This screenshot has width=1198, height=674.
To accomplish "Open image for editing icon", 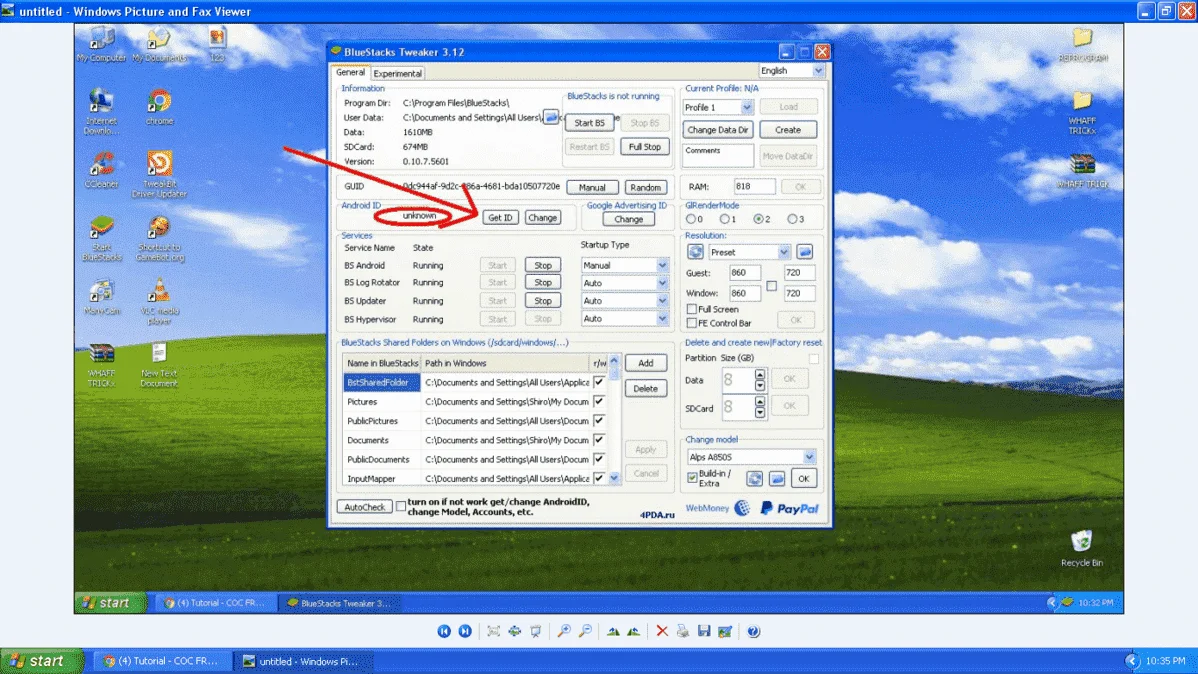I will [725, 631].
